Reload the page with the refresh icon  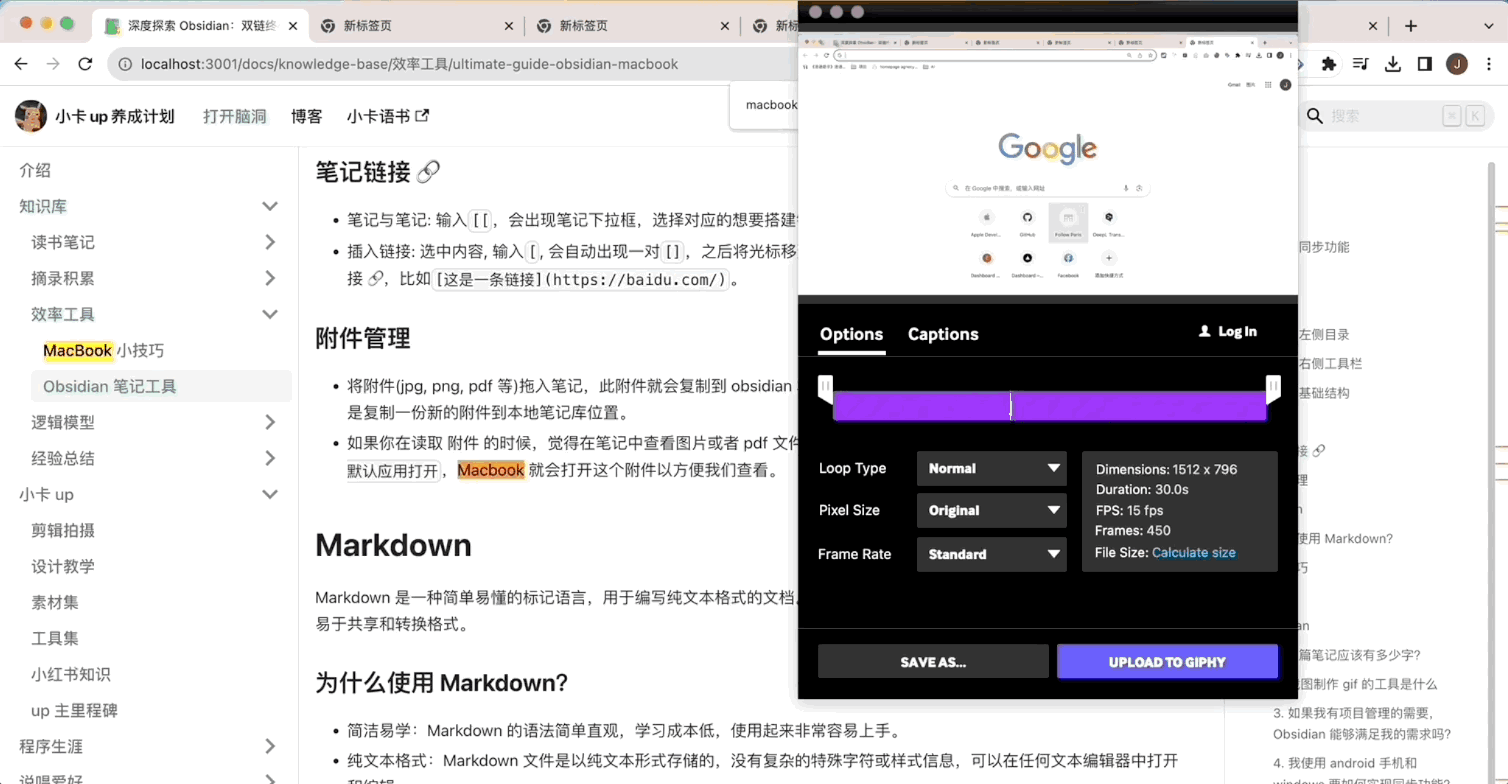[86, 64]
